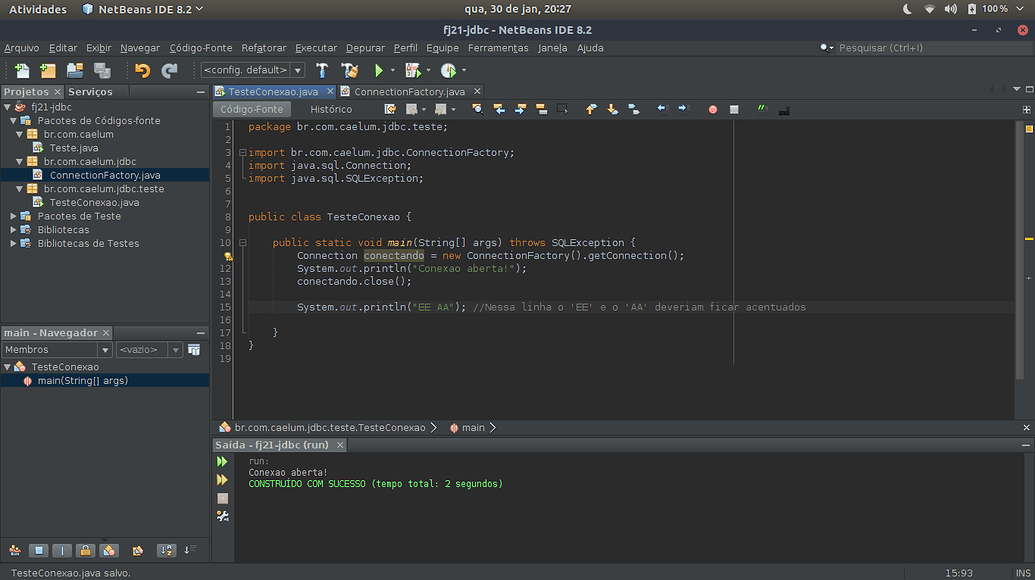Switch the editor view to Histórico
Viewport: 1035px width, 580px height.
(x=331, y=108)
